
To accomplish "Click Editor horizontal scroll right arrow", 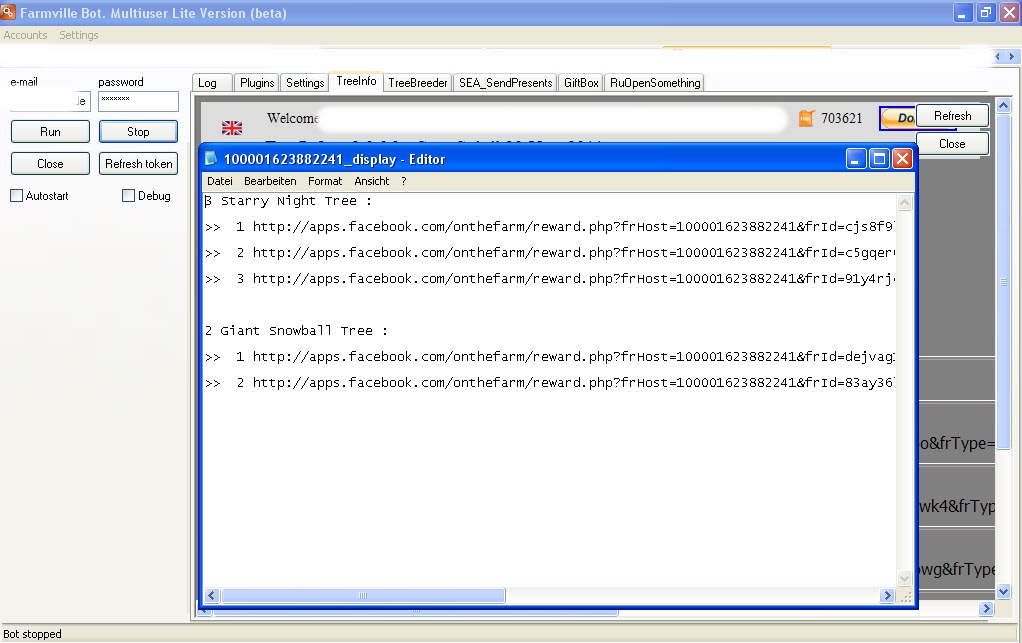I will click(886, 595).
